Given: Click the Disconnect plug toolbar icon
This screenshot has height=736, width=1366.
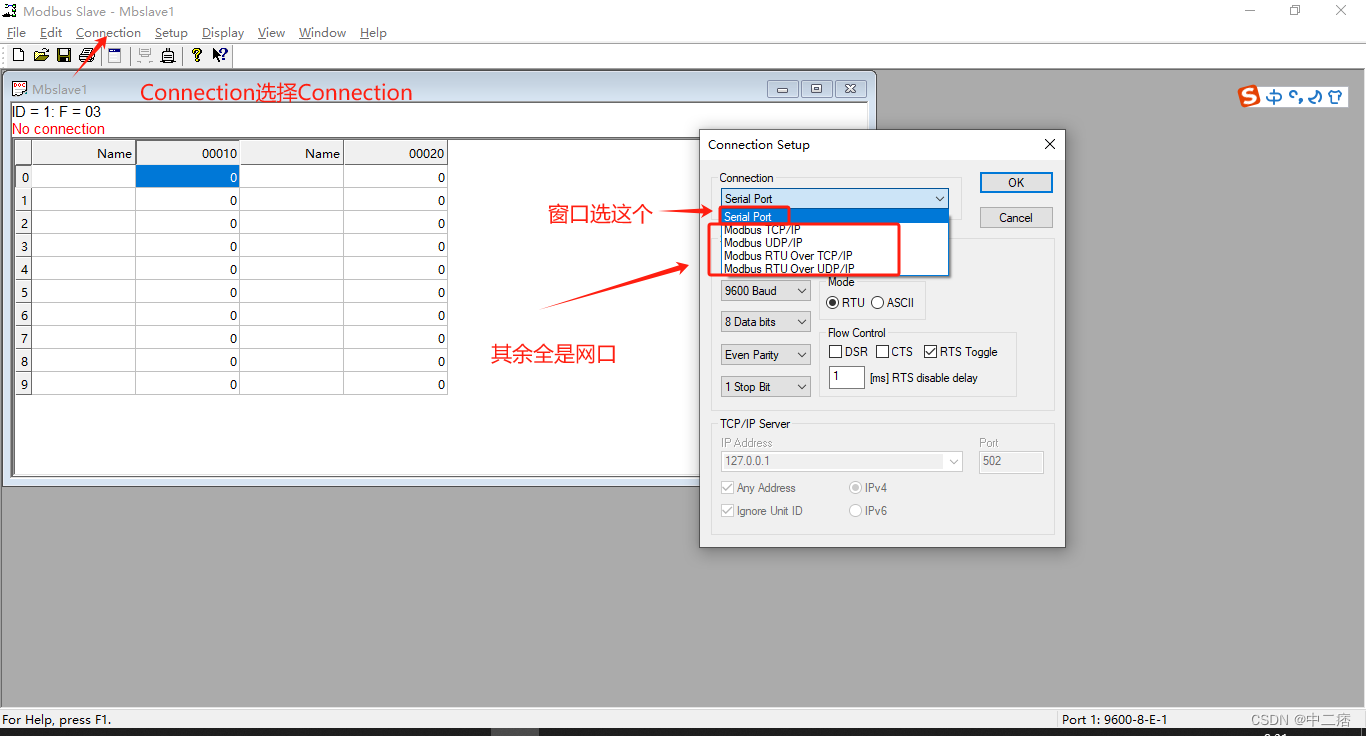Looking at the screenshot, I should [x=168, y=55].
